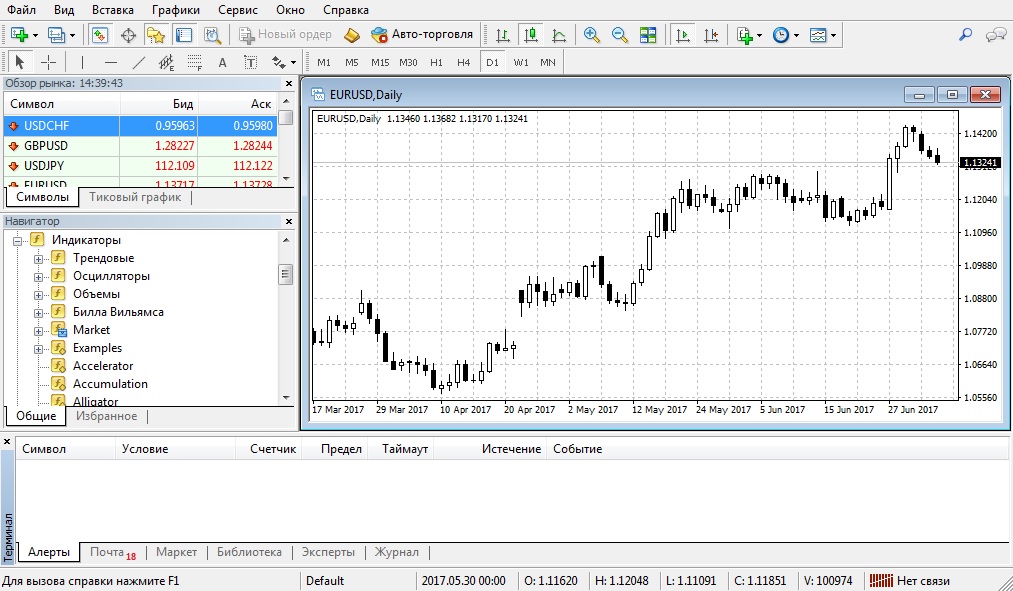Select the Accelerator indicator
Viewport: 1013px width, 591px height.
[103, 366]
